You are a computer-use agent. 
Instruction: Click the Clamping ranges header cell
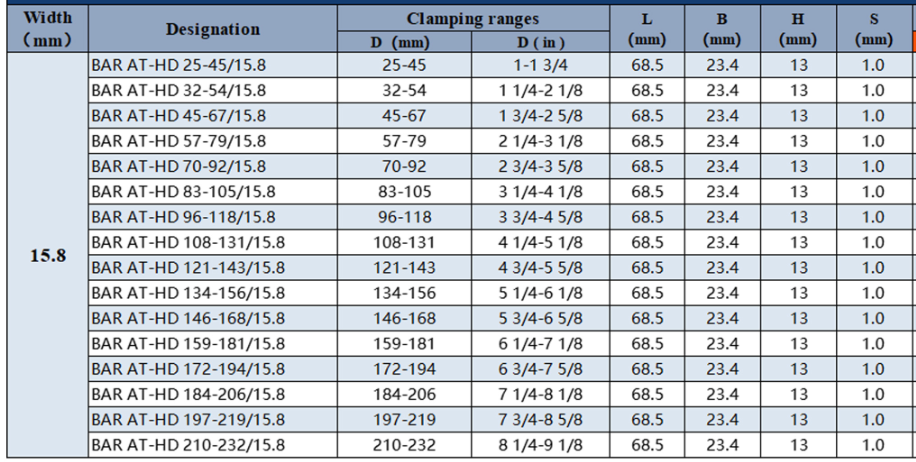(x=472, y=18)
